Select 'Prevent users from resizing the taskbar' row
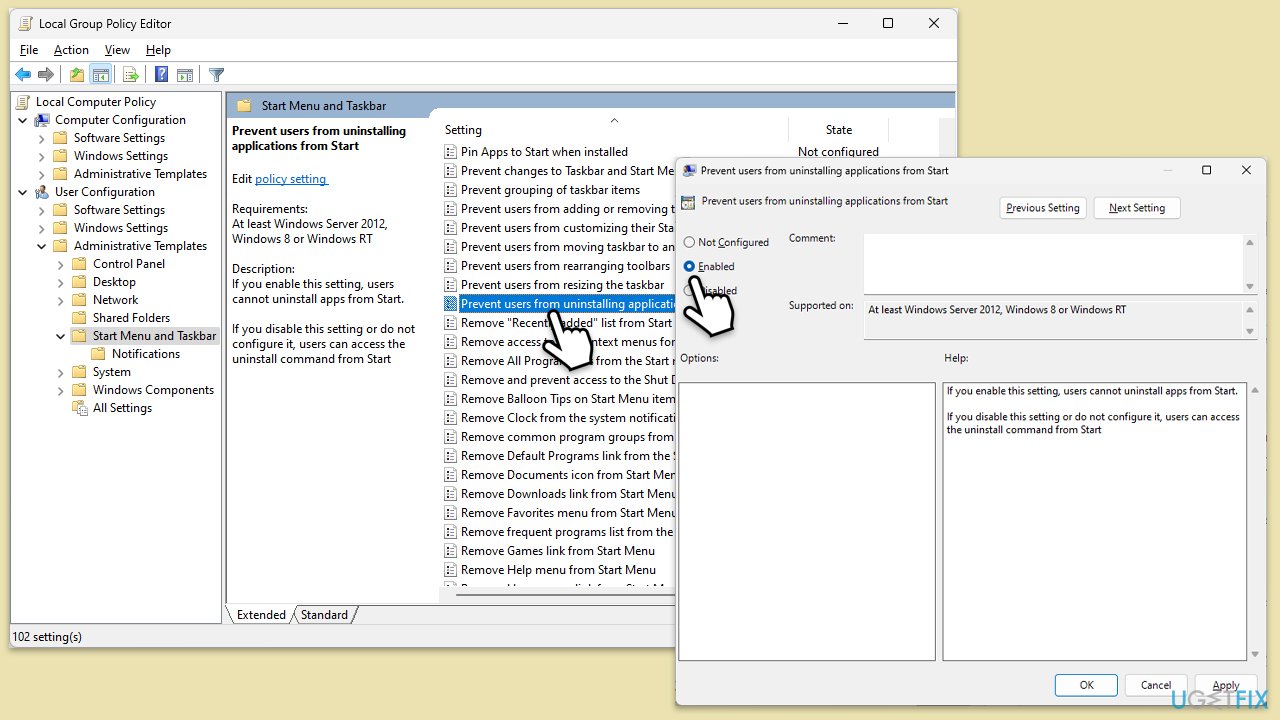This screenshot has width=1280, height=720. coord(559,285)
